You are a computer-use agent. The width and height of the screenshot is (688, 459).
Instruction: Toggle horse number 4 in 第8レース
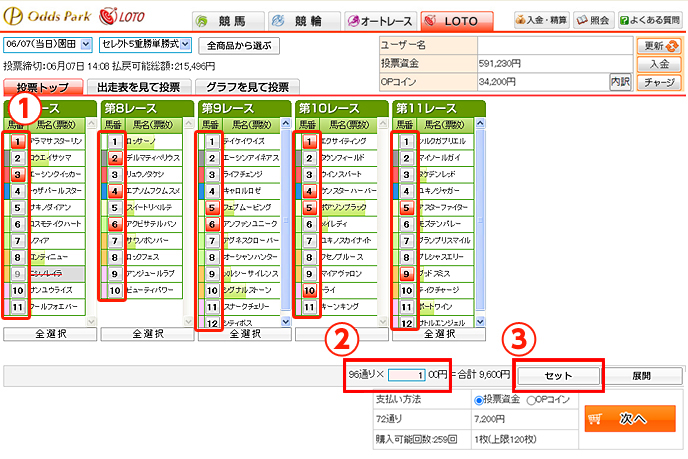pos(114,190)
